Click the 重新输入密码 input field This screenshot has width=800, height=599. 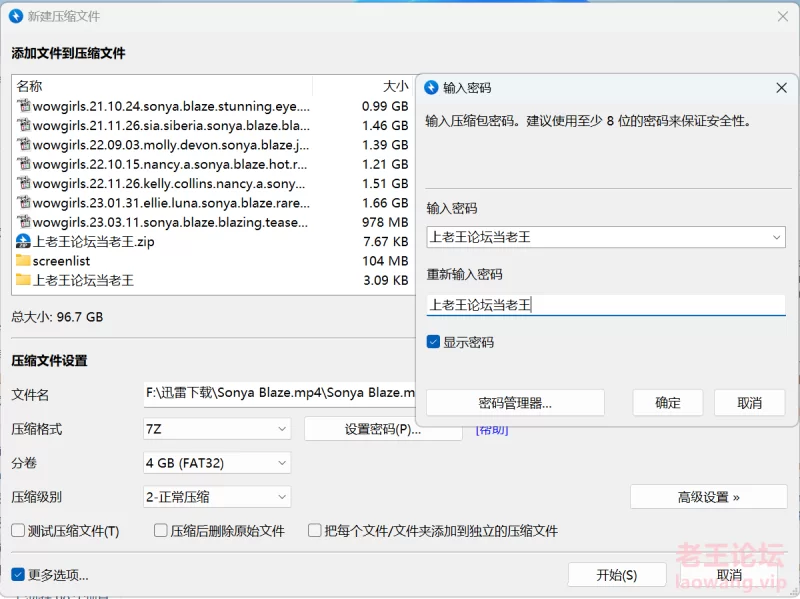[606, 305]
